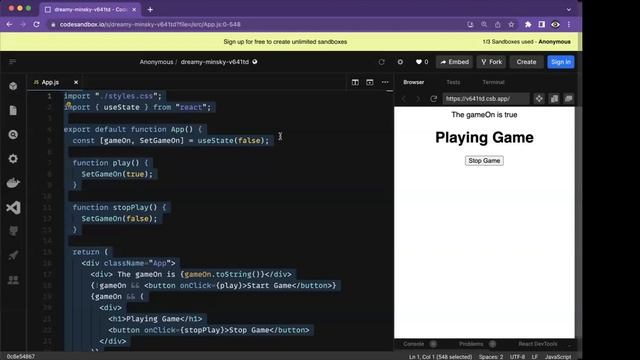Go back in the preview browser

point(404,99)
